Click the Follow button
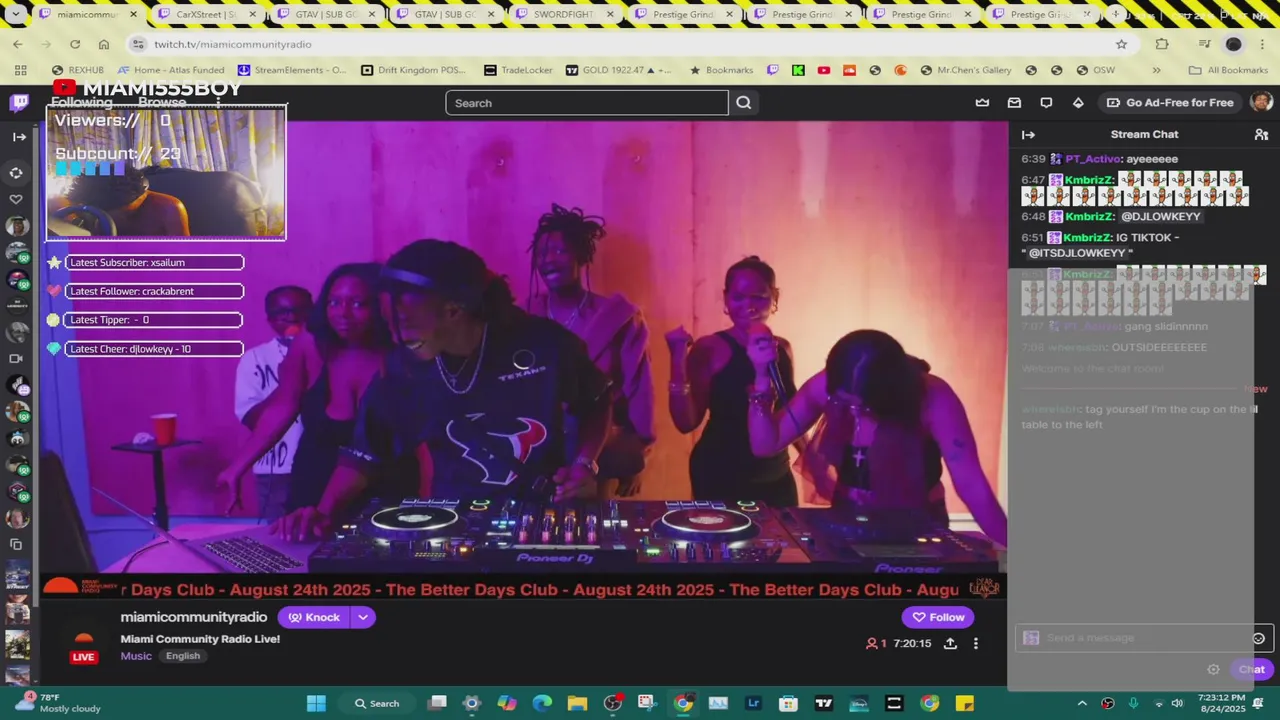Viewport: 1280px width, 720px height. (938, 617)
